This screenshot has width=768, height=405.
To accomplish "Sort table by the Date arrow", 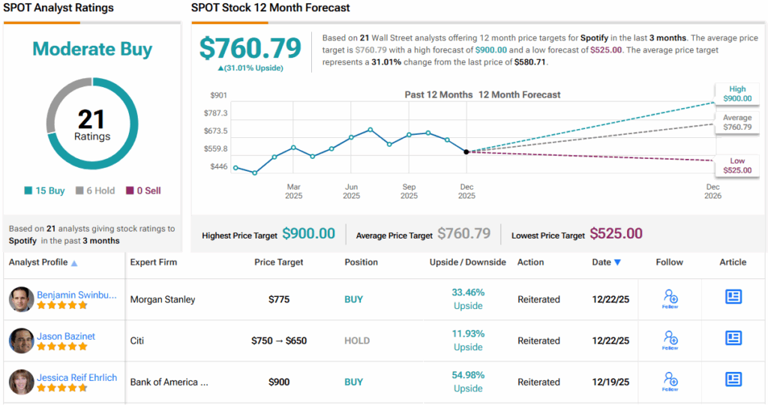I will click(617, 263).
